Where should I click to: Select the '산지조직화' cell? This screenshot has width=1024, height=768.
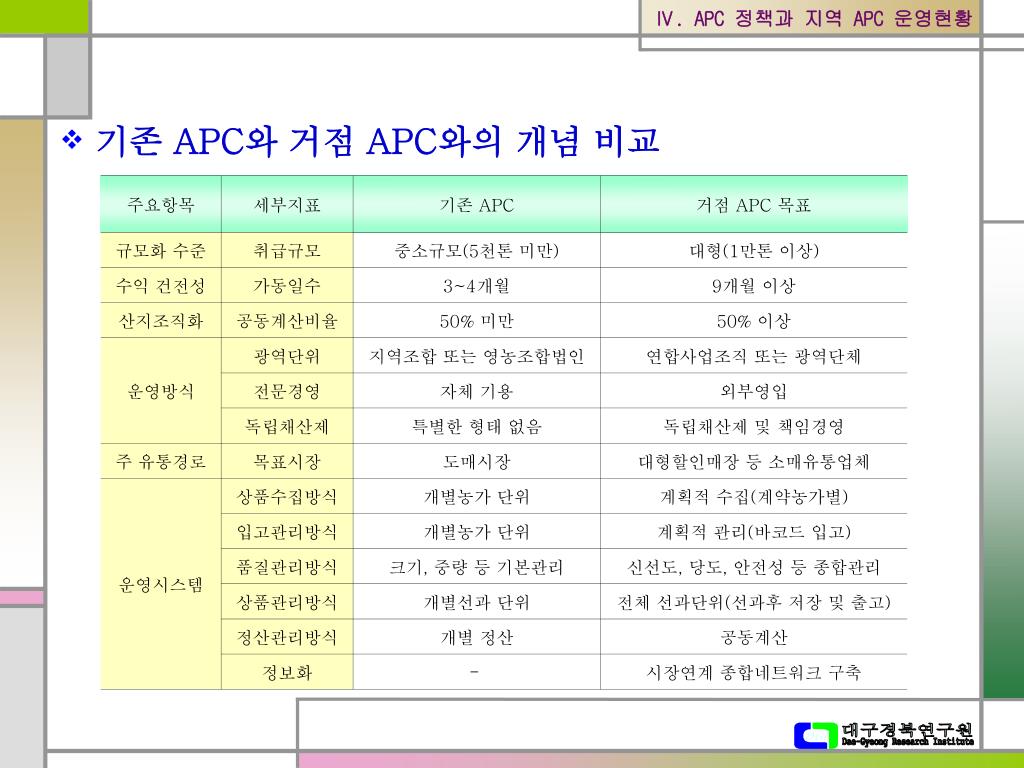click(161, 321)
